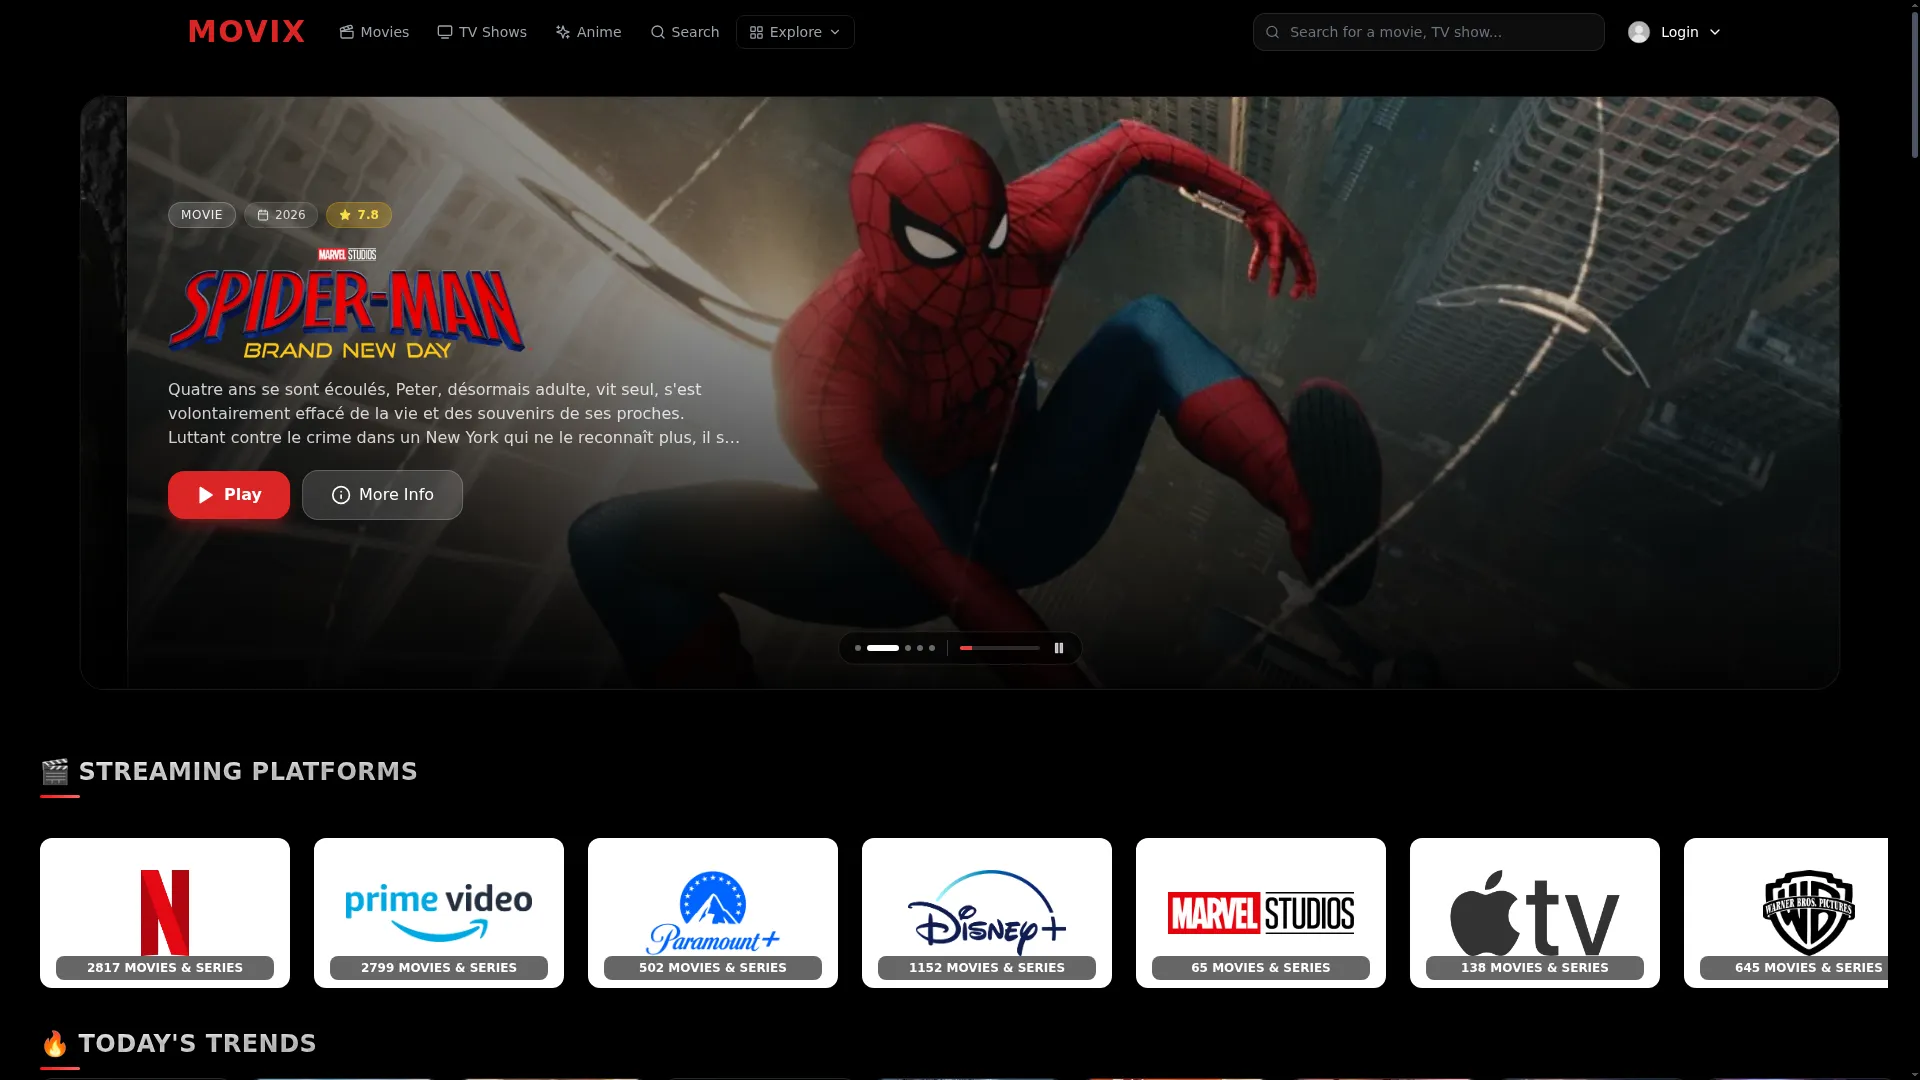Open the Warner Bros. Pictures platform card
This screenshot has height=1080, width=1920.
click(x=1786, y=913)
